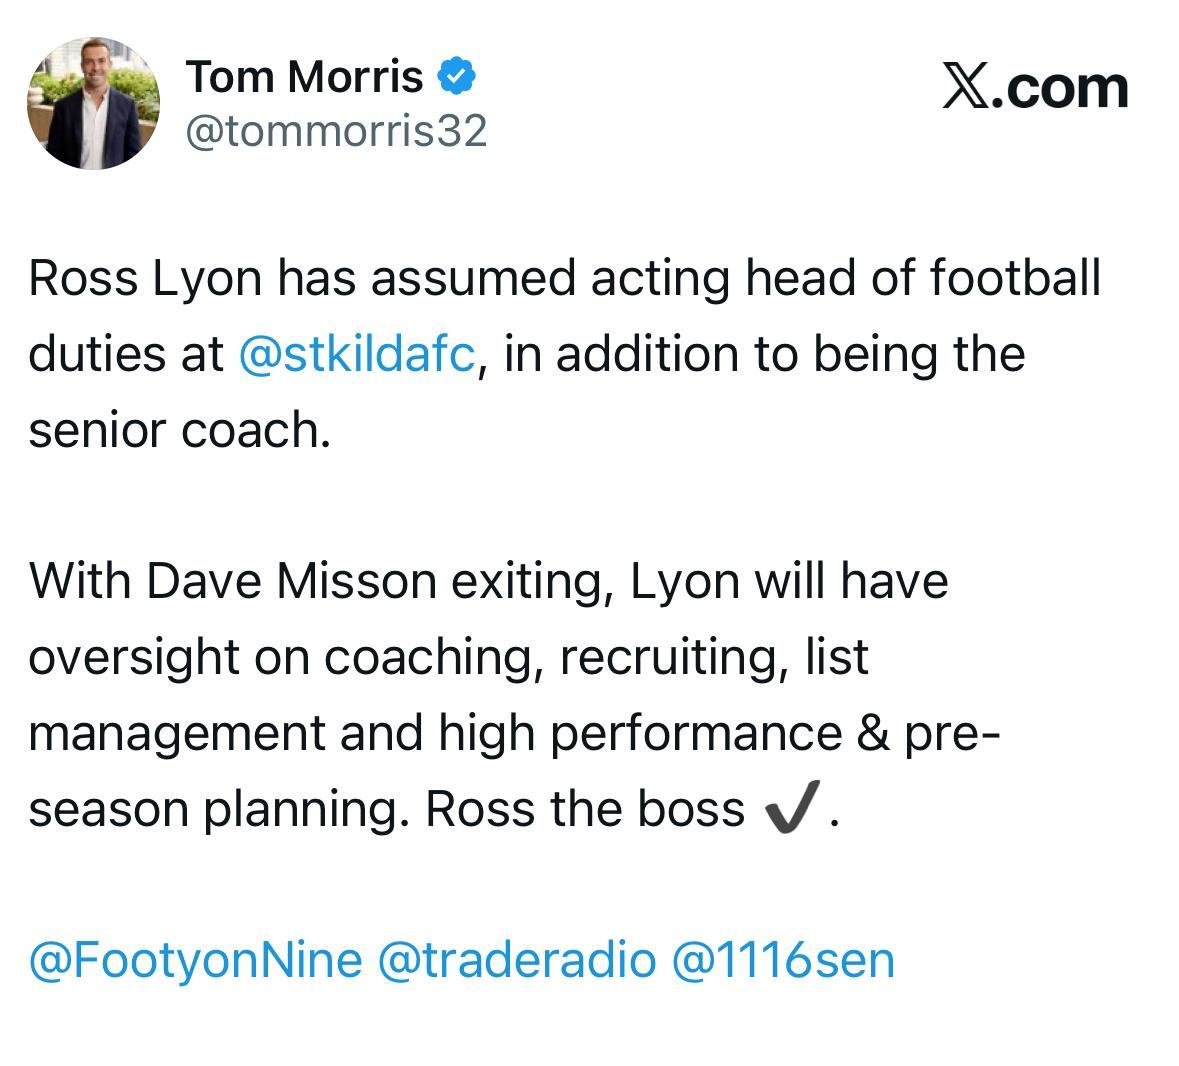Click 'Ross Lyon' at the tweet's start

pos(146,279)
